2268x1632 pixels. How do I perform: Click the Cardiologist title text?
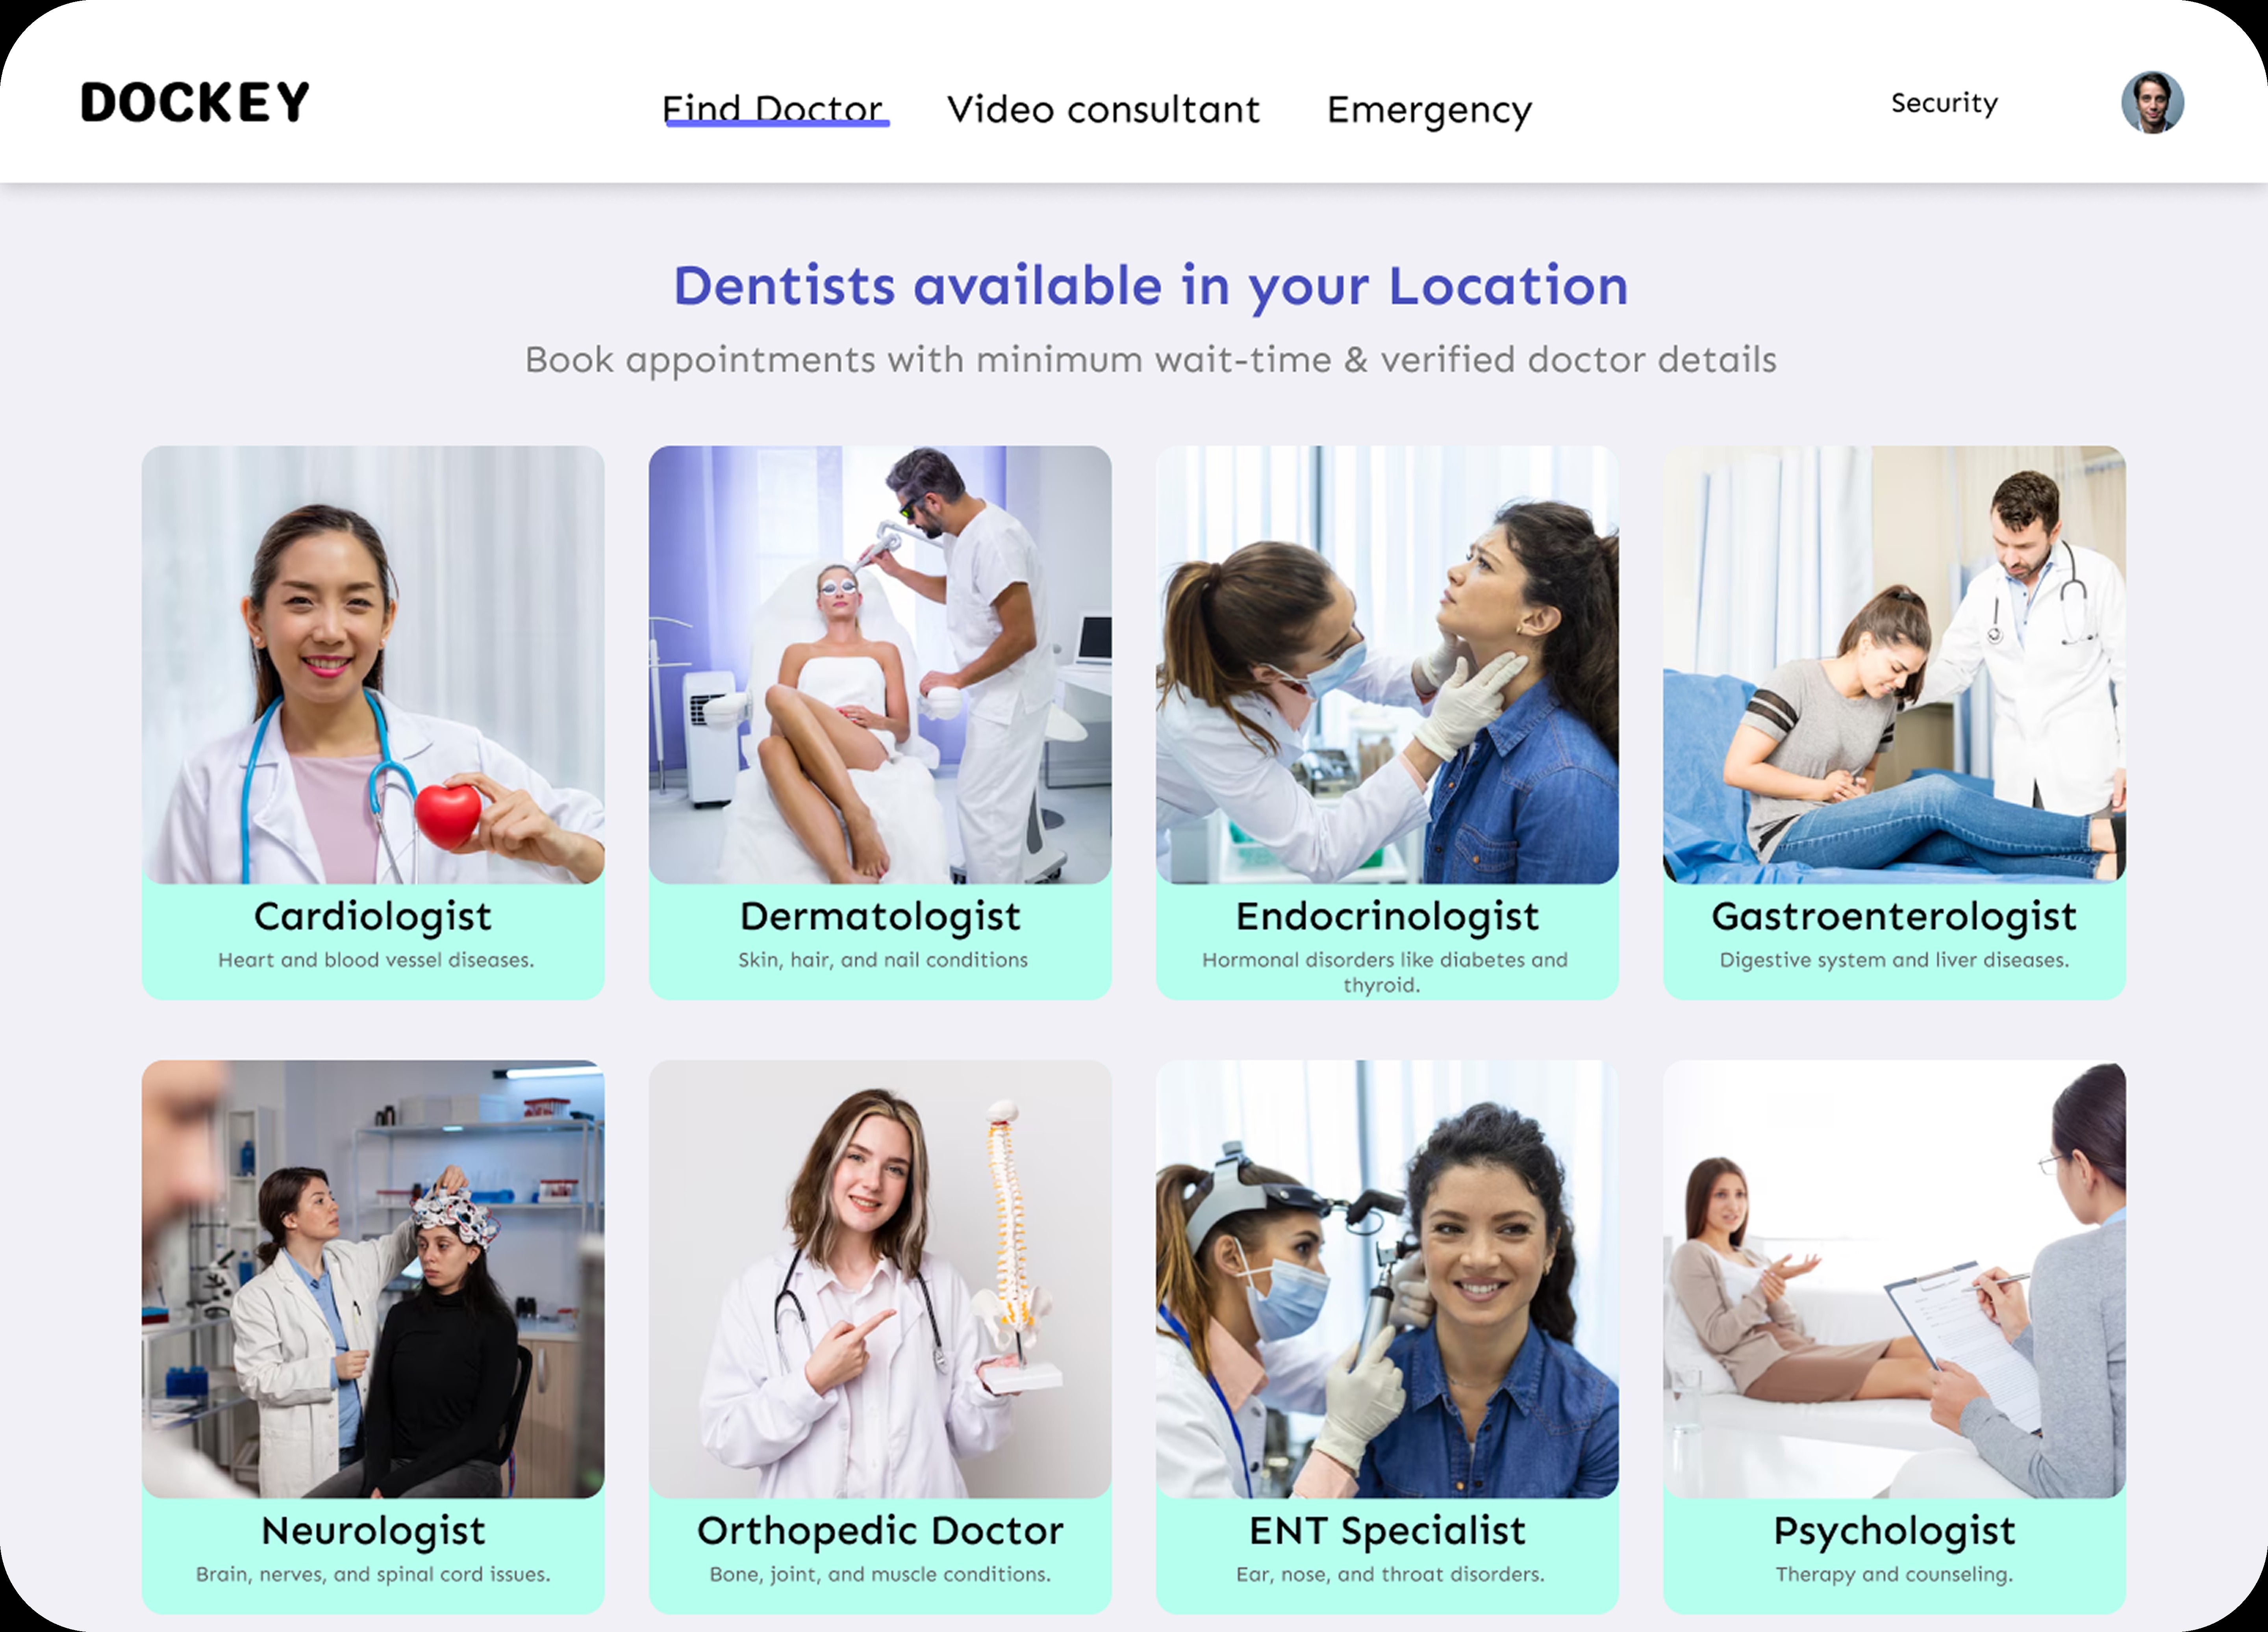[373, 916]
